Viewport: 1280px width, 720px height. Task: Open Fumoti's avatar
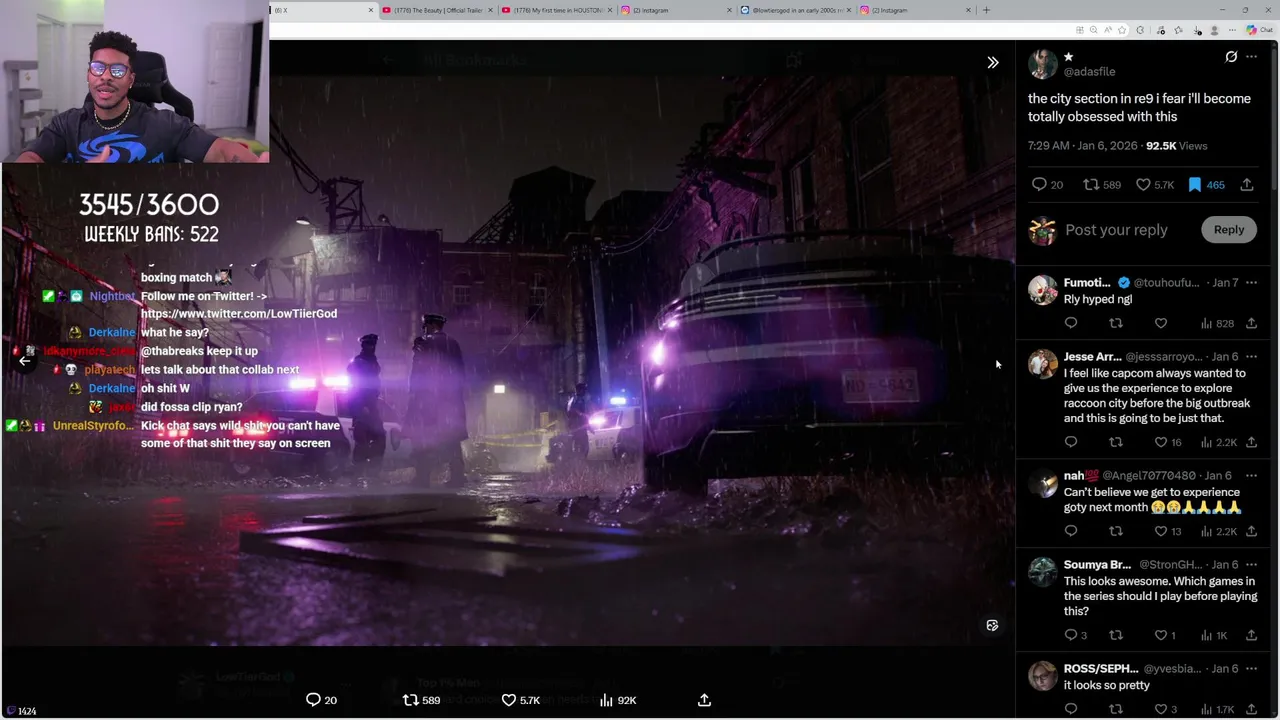pyautogui.click(x=1042, y=290)
